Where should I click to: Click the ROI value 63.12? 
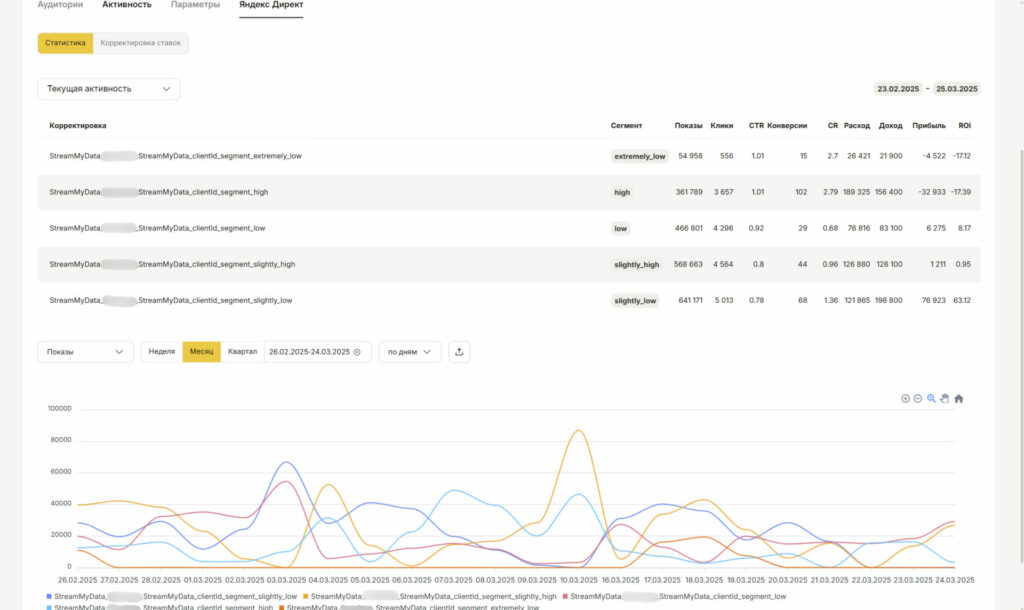[x=962, y=300]
